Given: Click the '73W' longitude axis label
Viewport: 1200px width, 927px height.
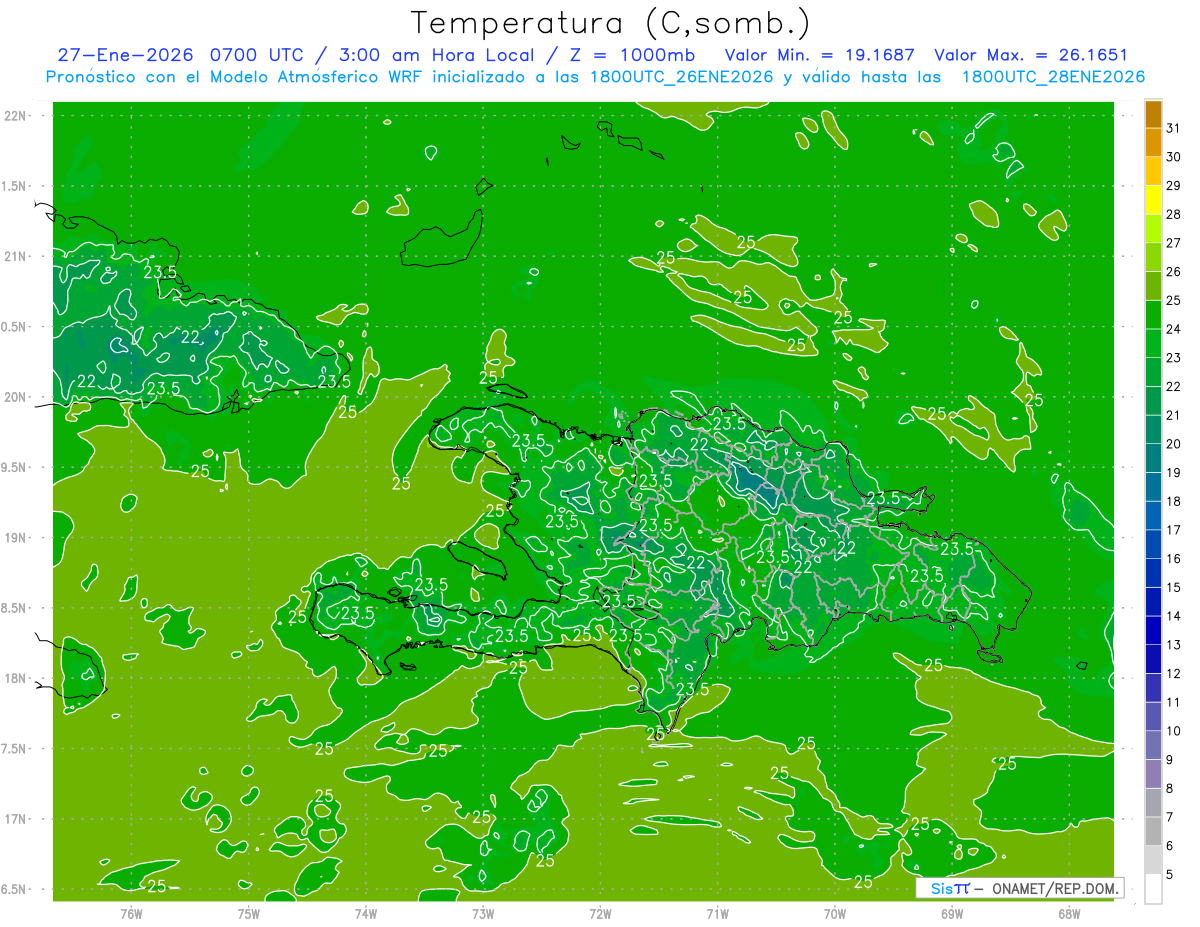Looking at the screenshot, I should (483, 913).
